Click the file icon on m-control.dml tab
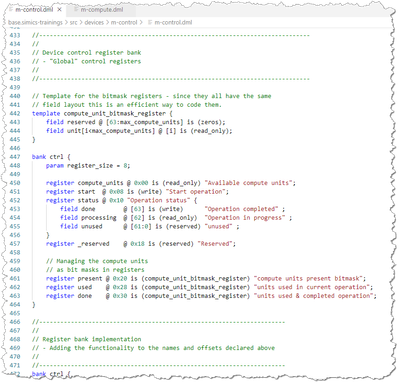 pos(11,10)
